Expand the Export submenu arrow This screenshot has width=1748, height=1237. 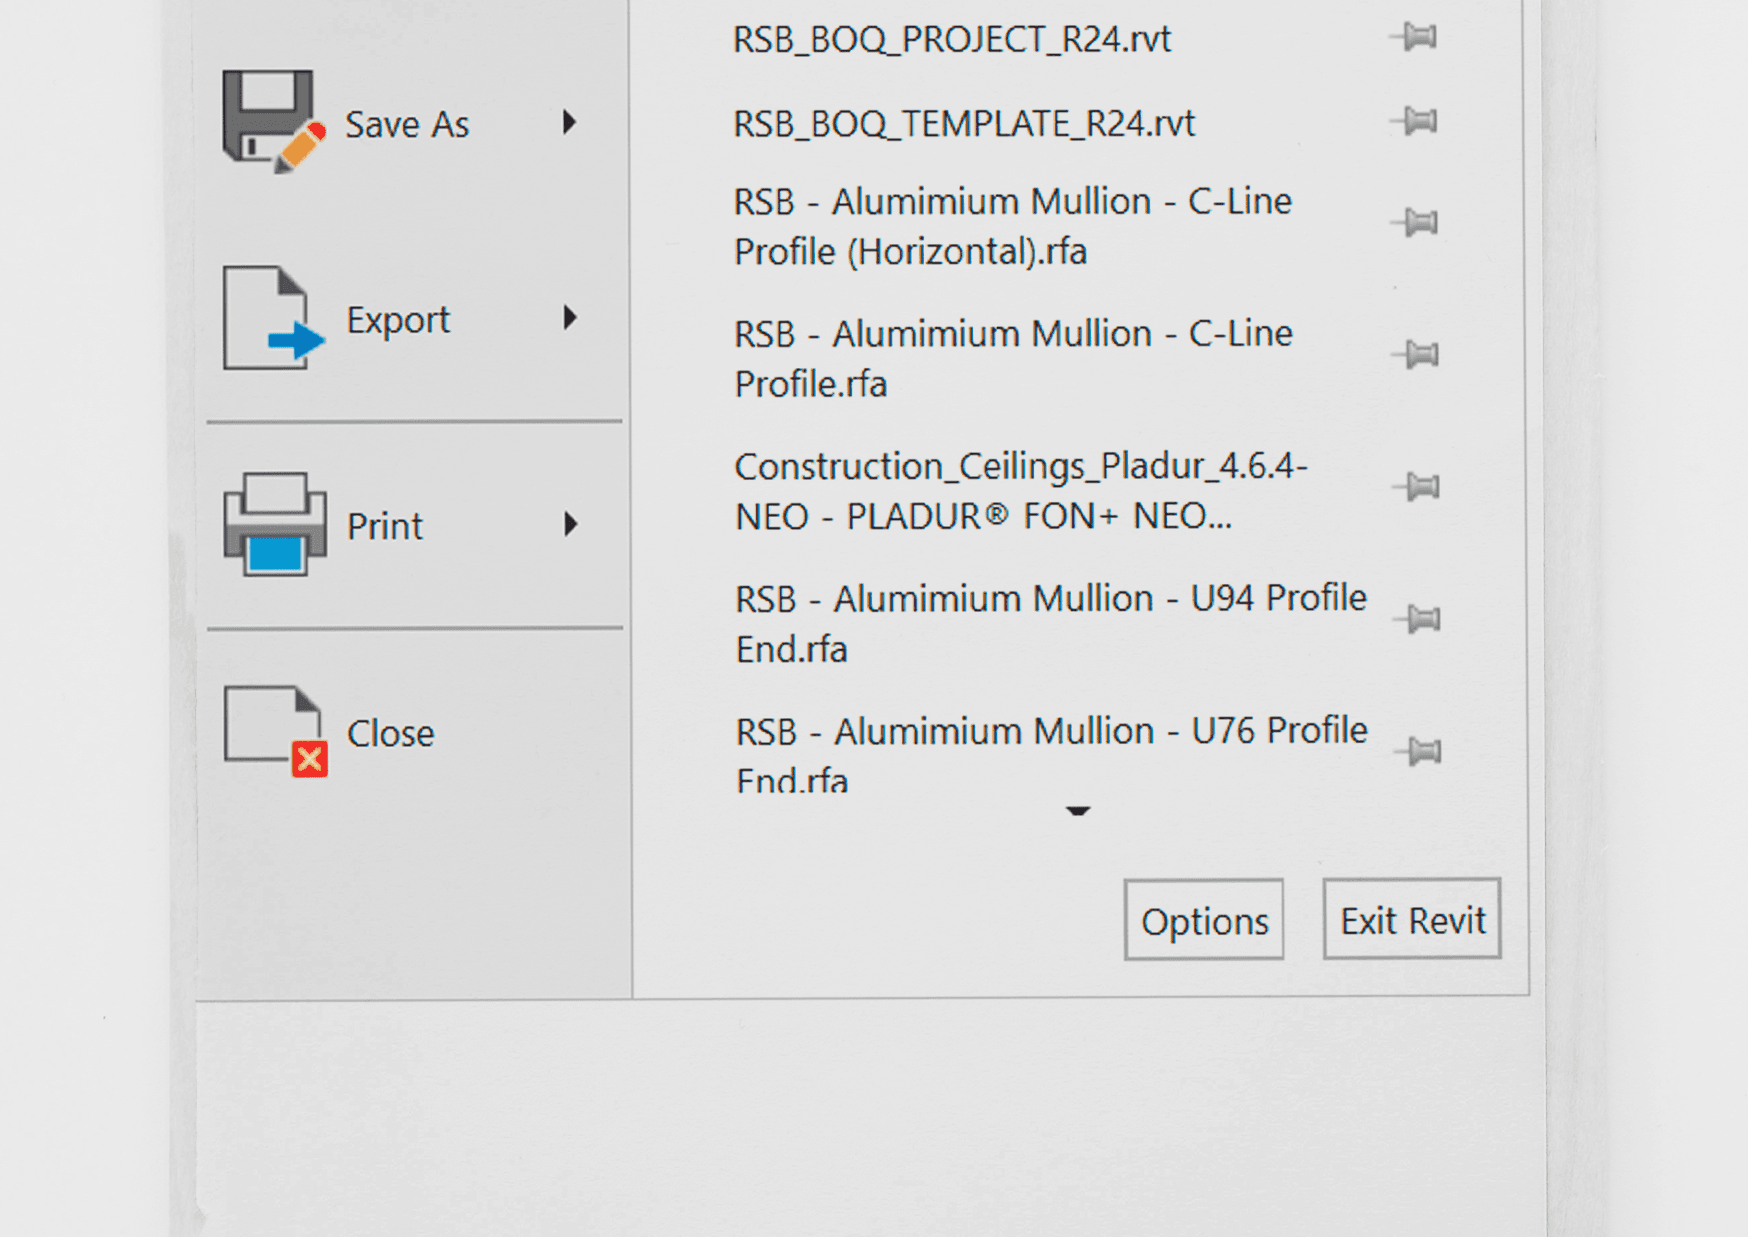[x=568, y=318]
